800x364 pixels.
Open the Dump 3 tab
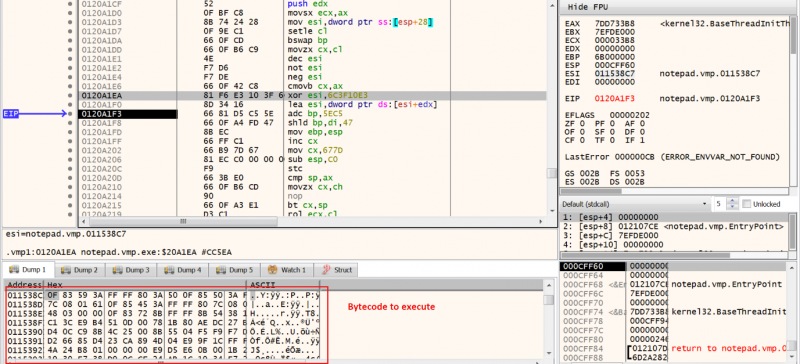[x=132, y=270]
